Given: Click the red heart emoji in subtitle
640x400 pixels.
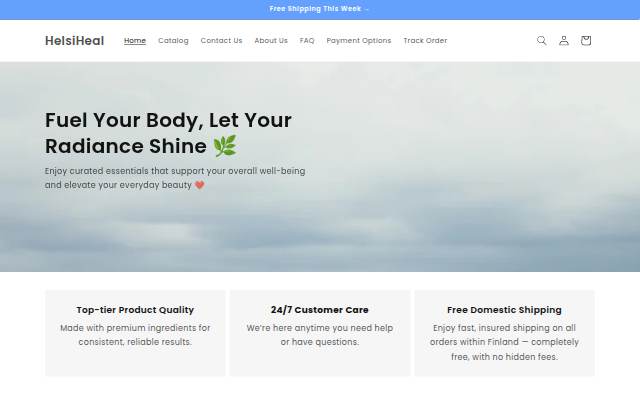Looking at the screenshot, I should click(199, 185).
